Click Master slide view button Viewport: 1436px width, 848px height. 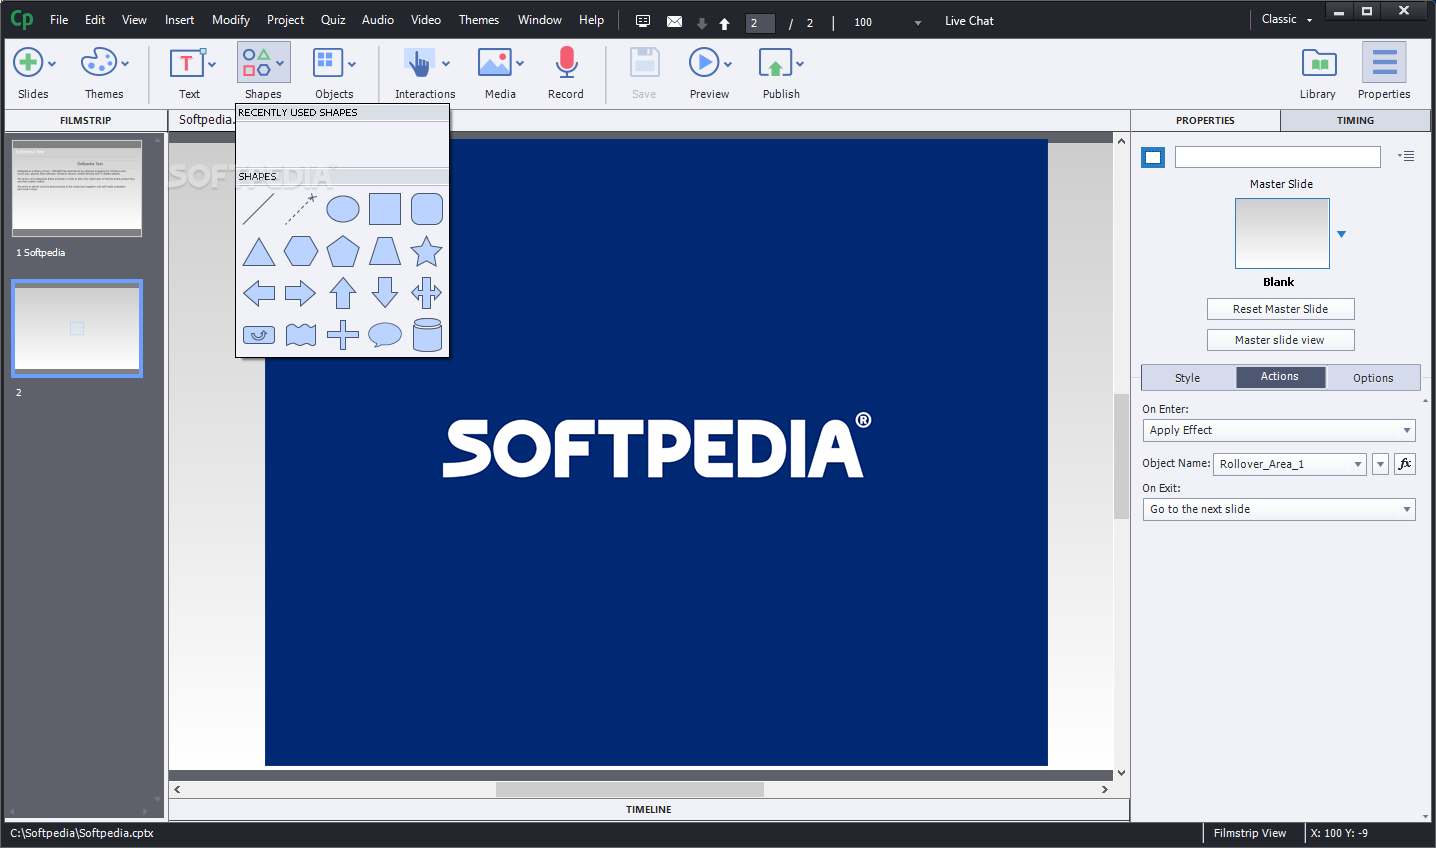[1281, 340]
